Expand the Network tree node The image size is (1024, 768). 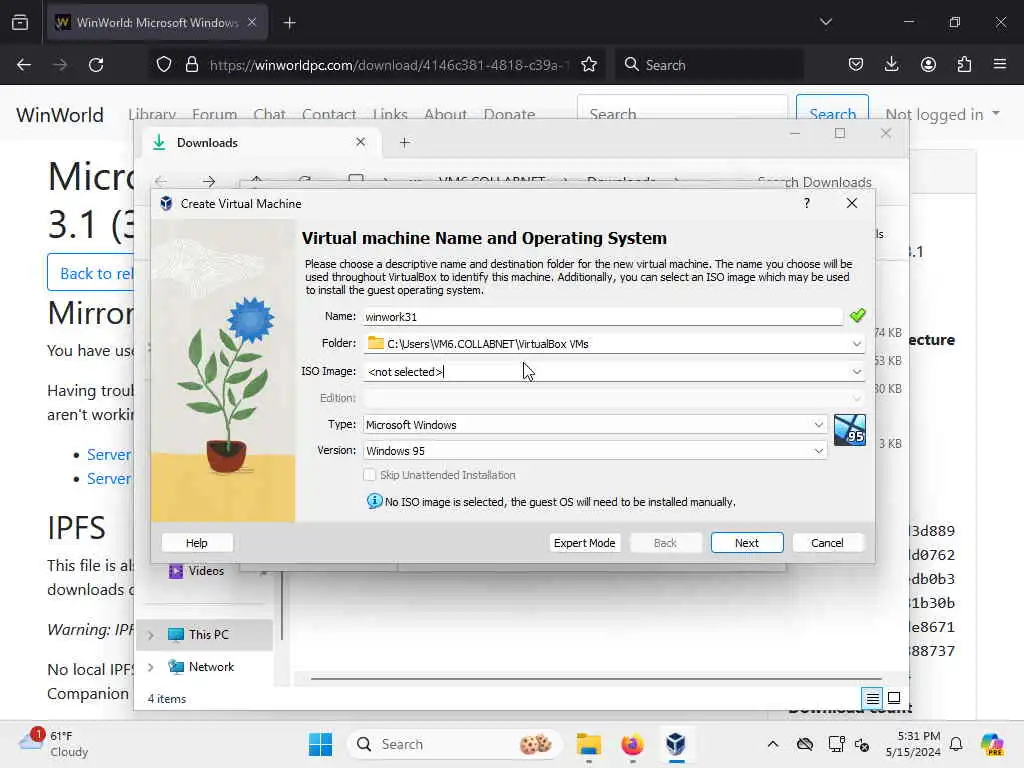pos(151,667)
